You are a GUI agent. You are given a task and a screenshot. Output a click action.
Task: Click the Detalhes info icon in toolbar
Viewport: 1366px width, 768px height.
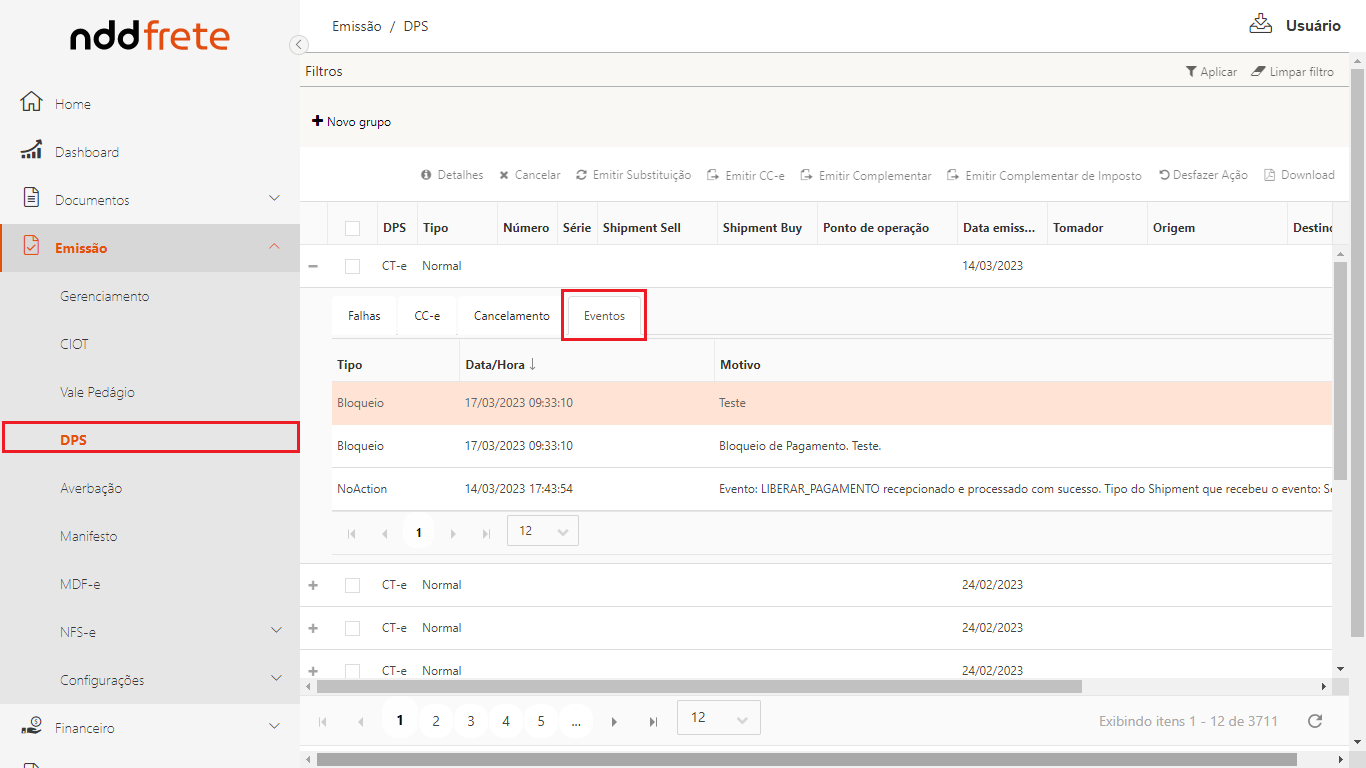click(427, 175)
